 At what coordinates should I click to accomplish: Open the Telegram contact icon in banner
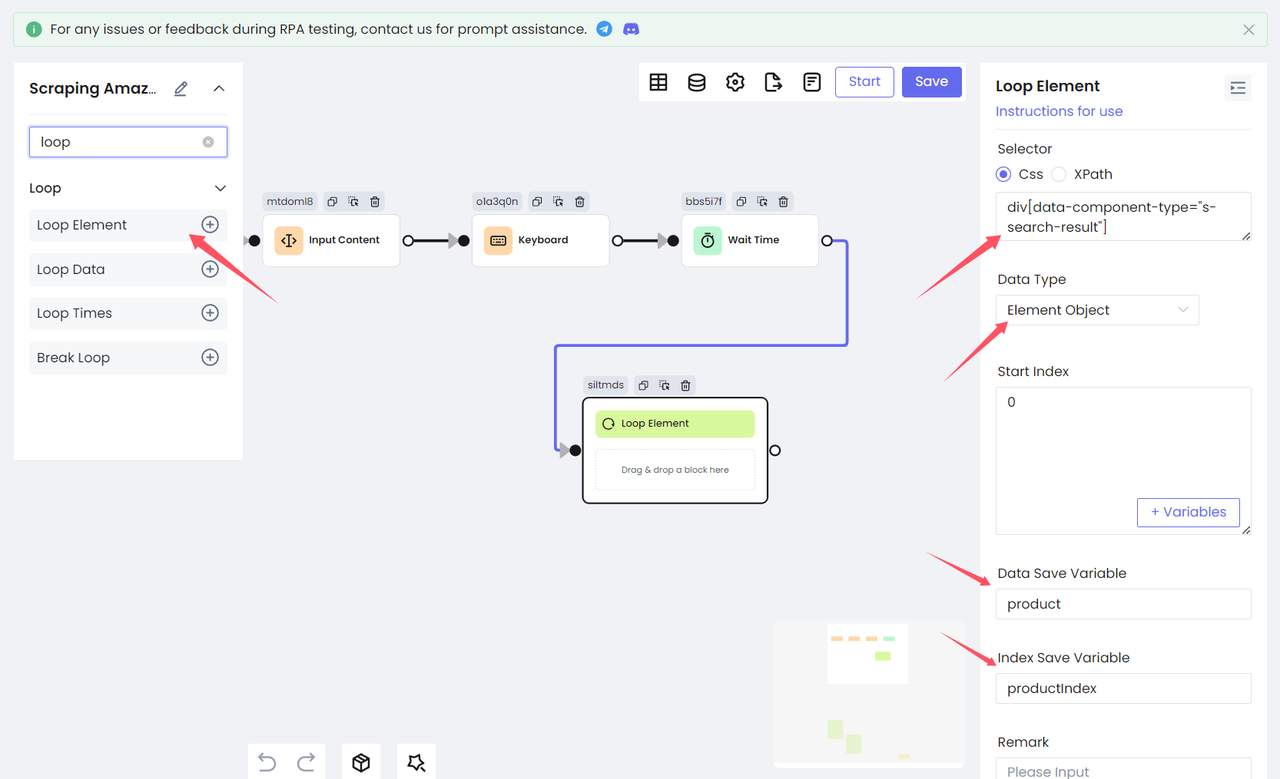[604, 29]
